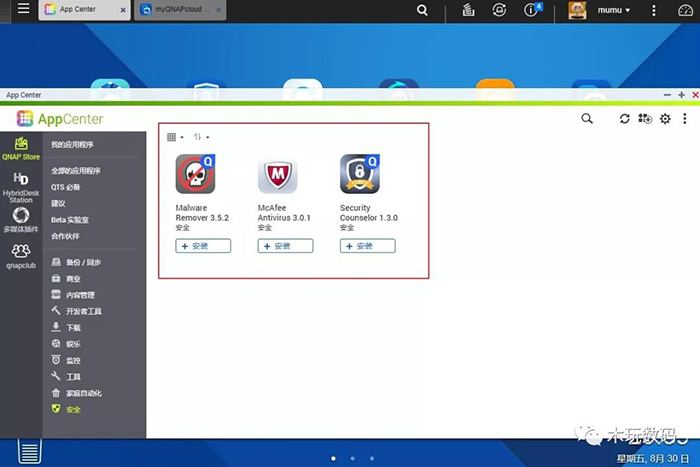Click the mumu user avatar
The width and height of the screenshot is (700, 467).
pos(577,10)
